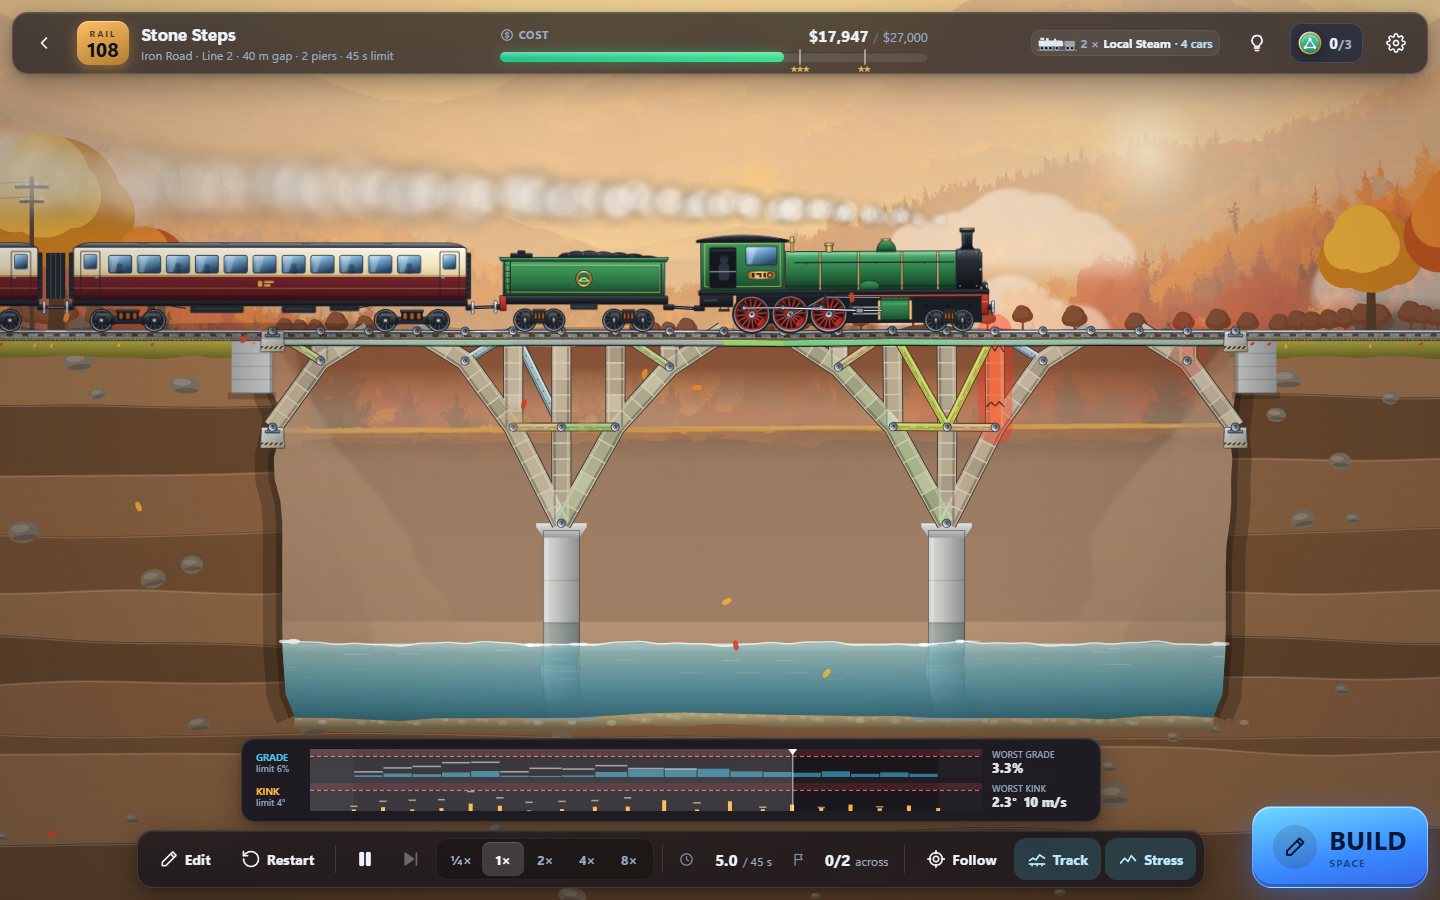Image resolution: width=1440 pixels, height=900 pixels.
Task: Open the 0/3 objectives badge
Action: (x=1326, y=43)
